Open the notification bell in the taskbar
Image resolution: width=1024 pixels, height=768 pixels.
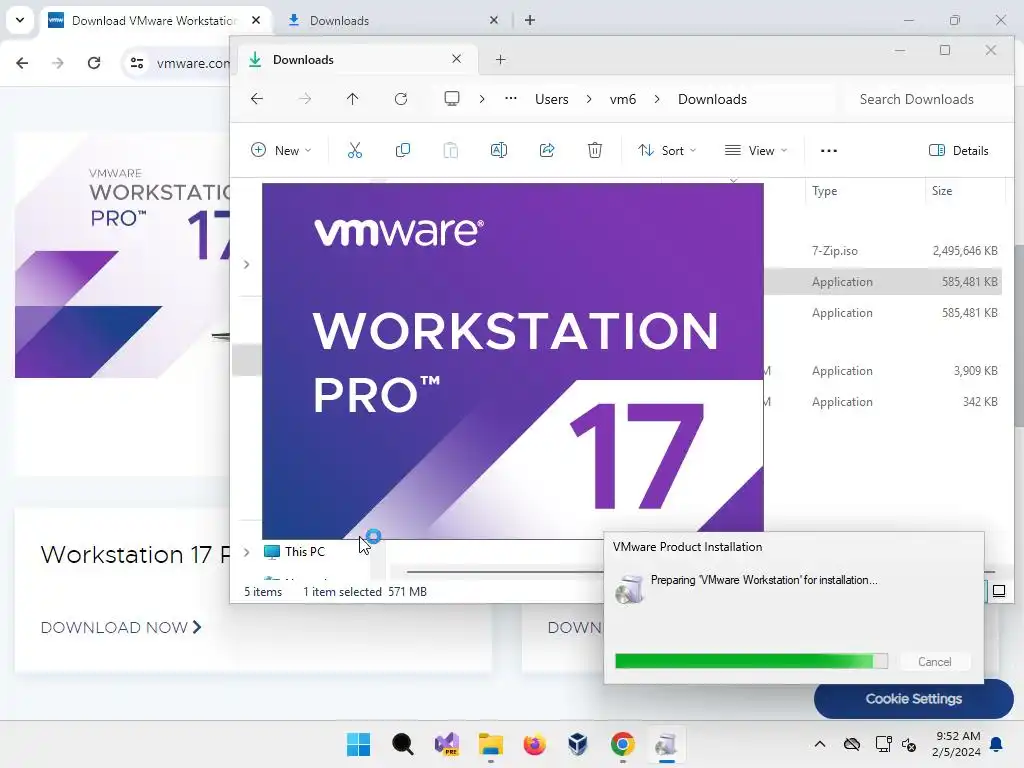[x=997, y=744]
